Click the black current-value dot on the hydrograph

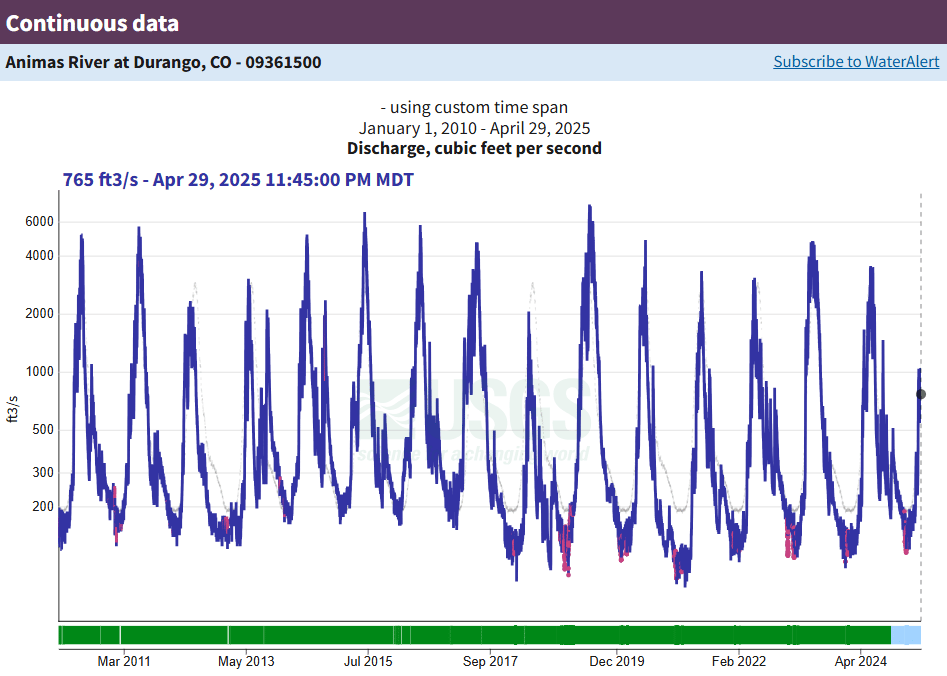click(921, 394)
